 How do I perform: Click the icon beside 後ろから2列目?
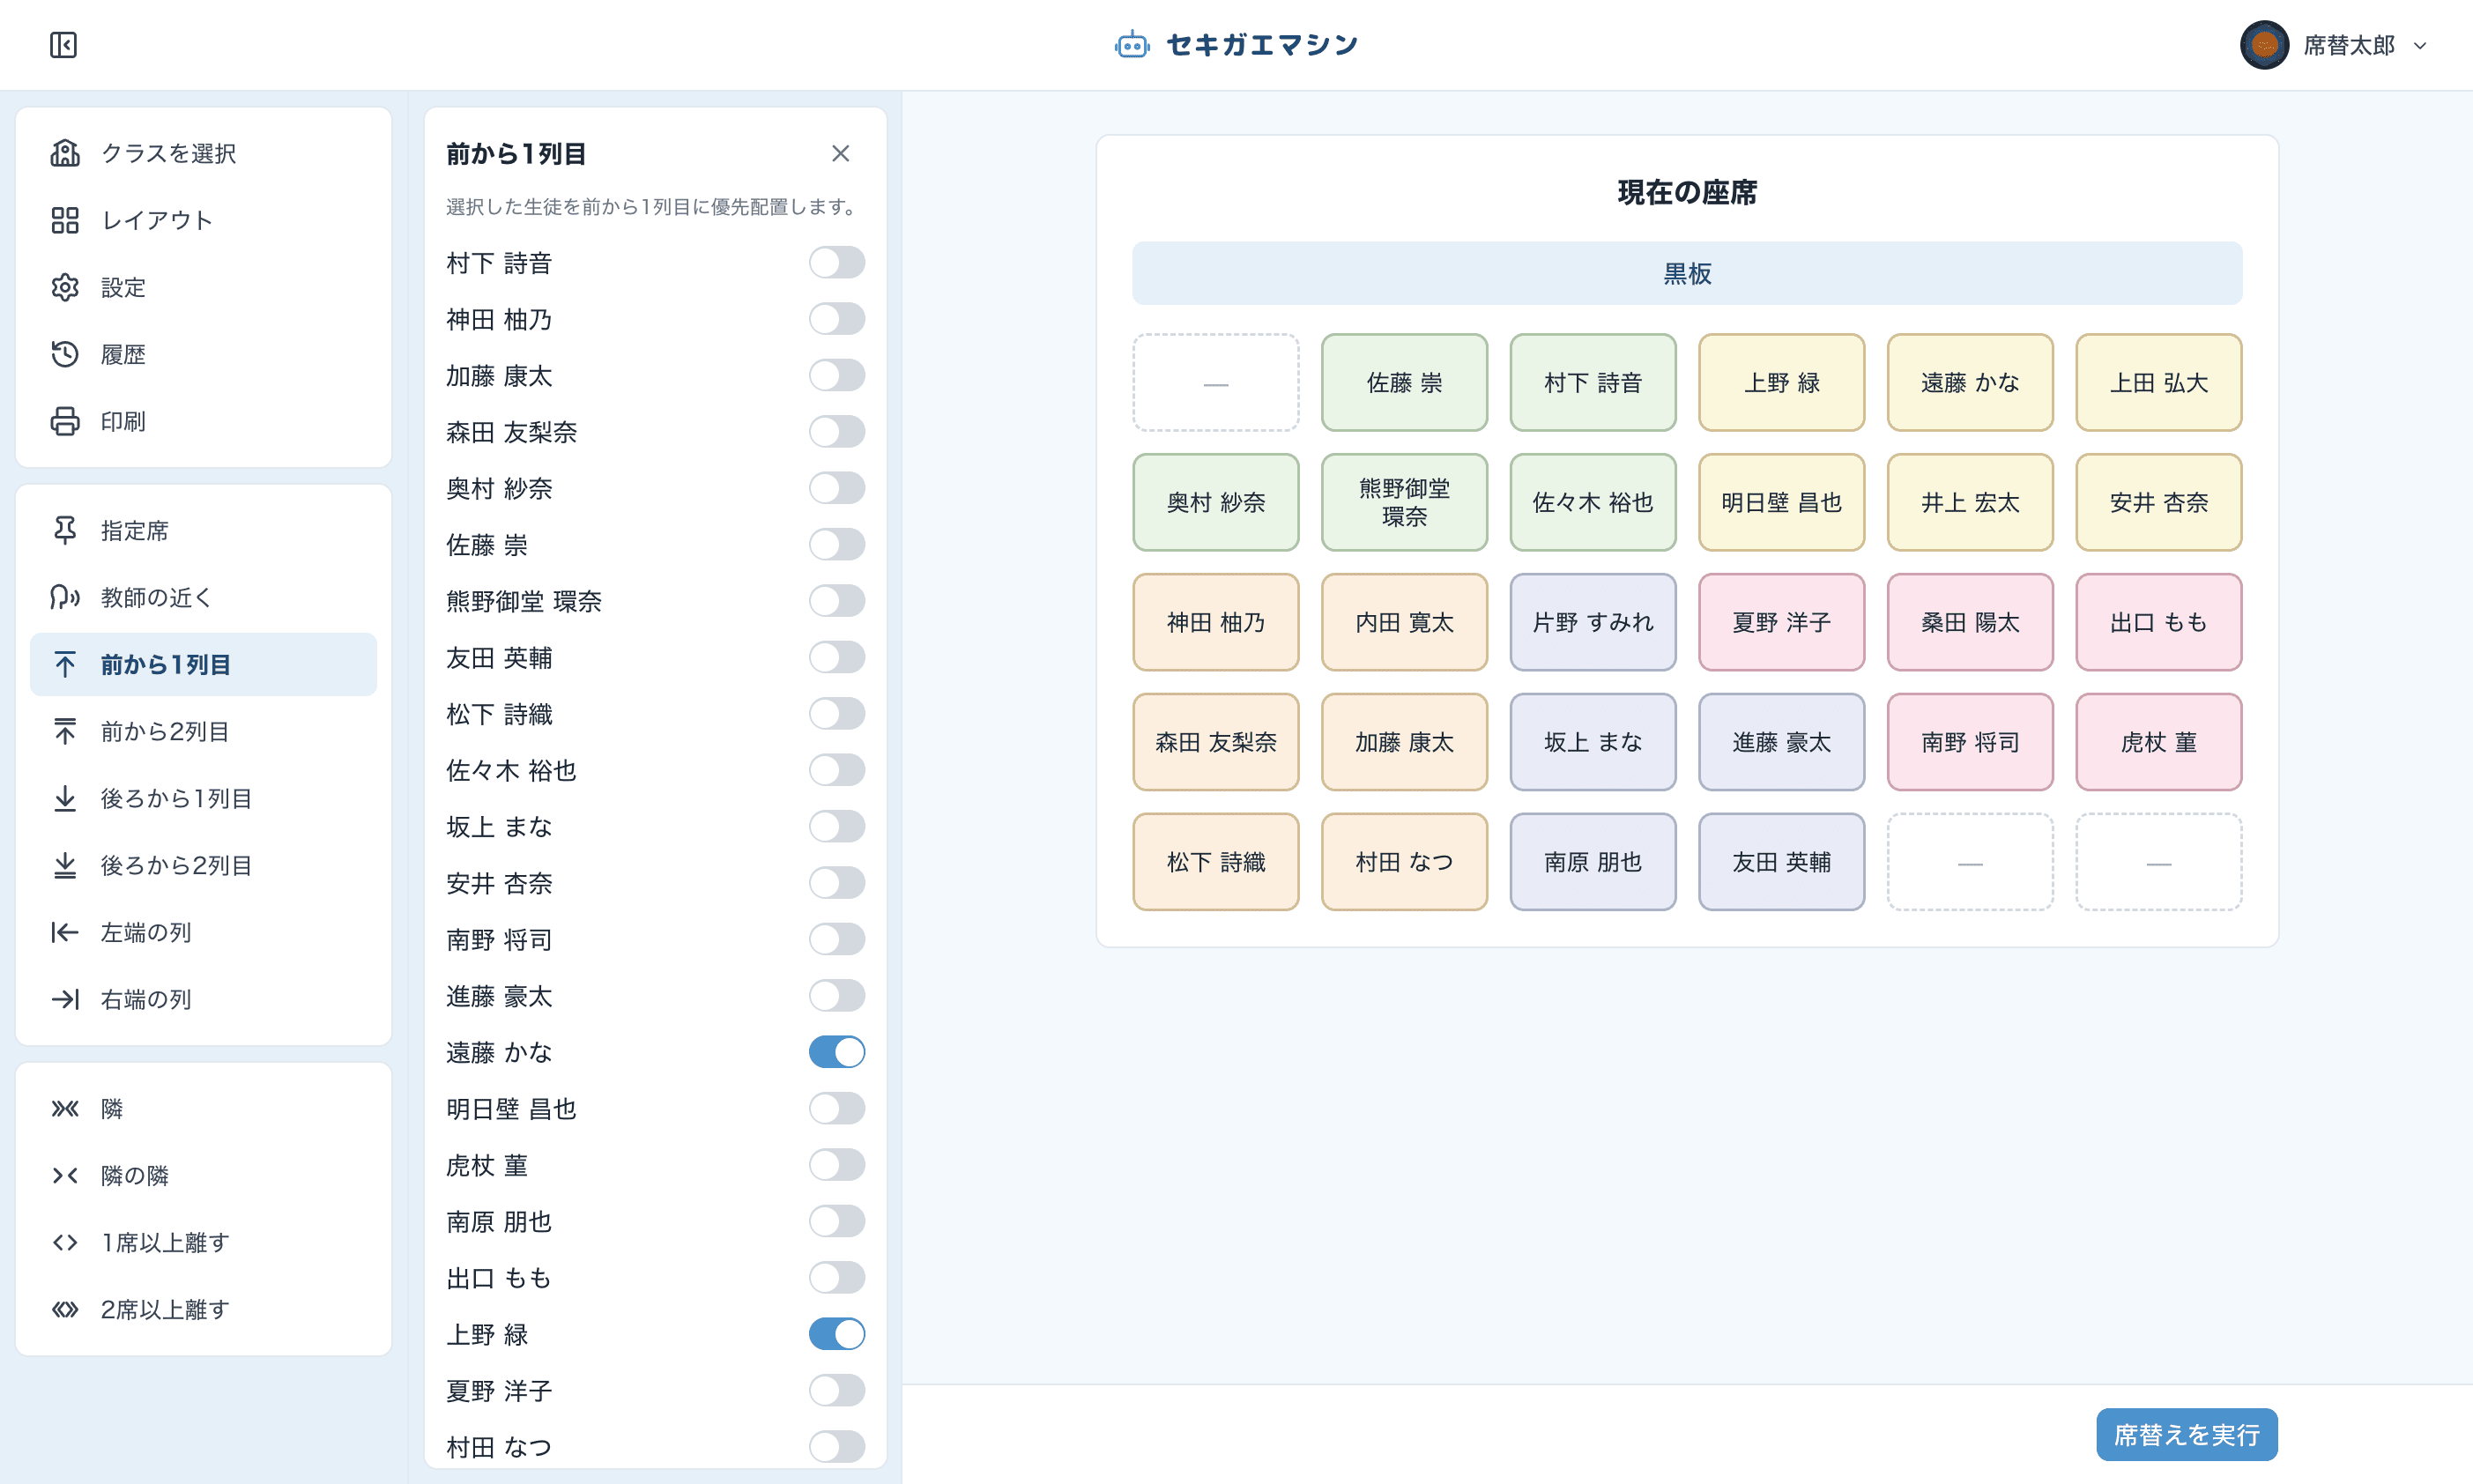[x=65, y=865]
